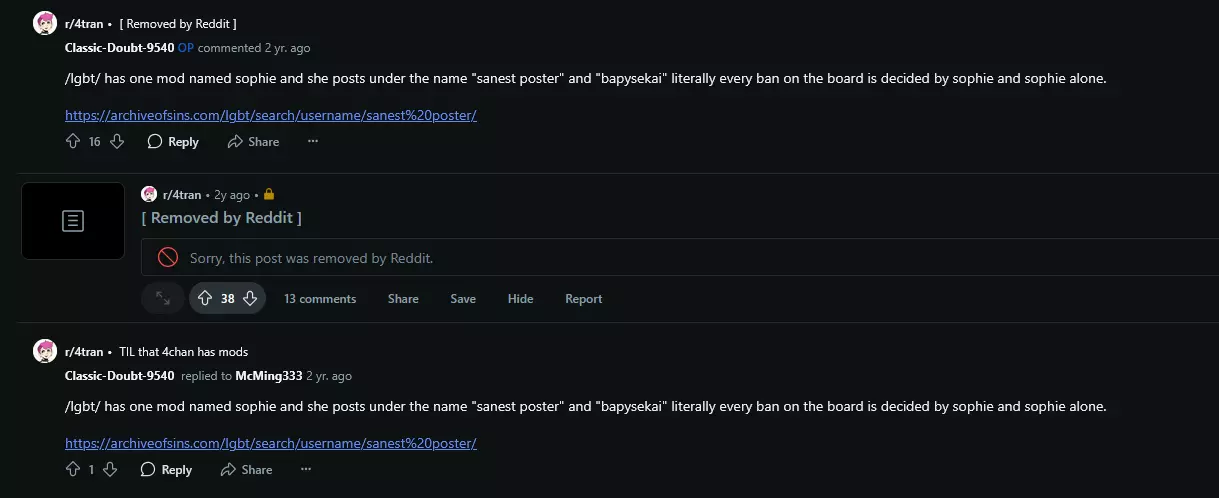Click the OP badge on first comment
1219x498 pixels.
pyautogui.click(x=186, y=47)
